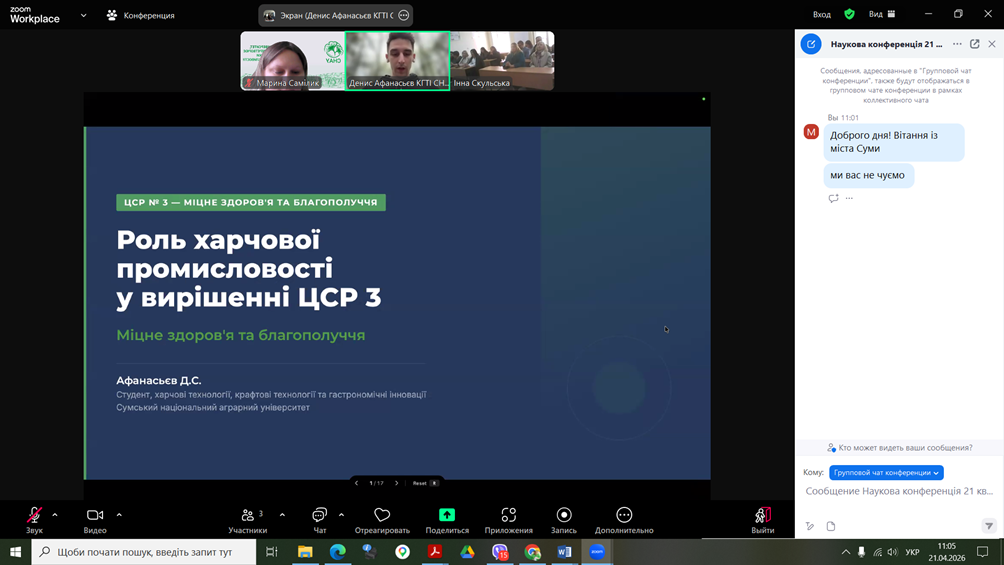Start recording with the Запись button
Image resolution: width=1004 pixels, height=565 pixels.
[564, 515]
